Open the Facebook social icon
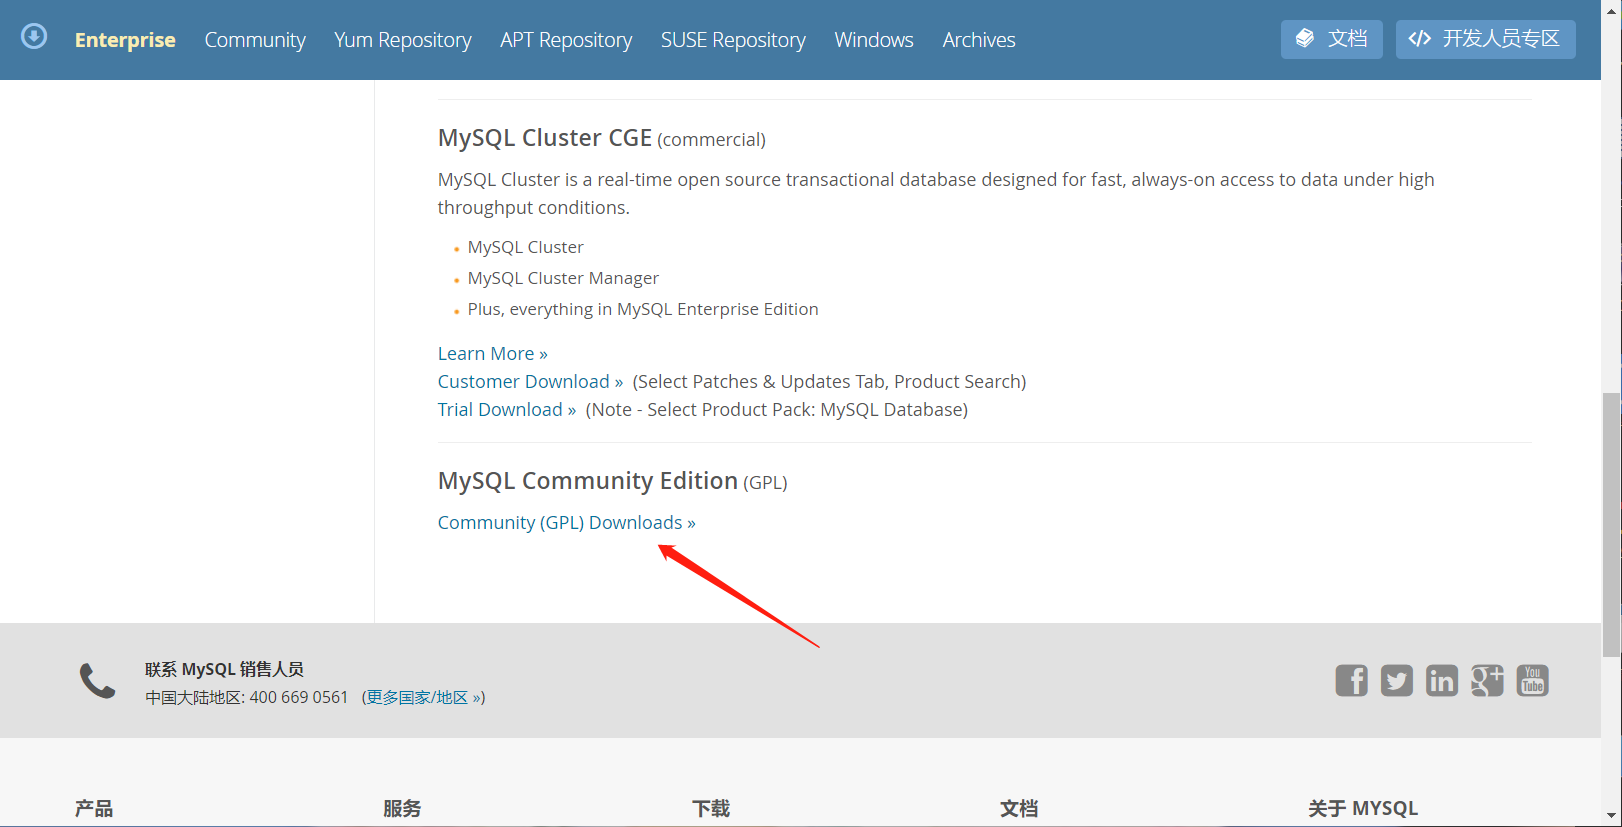1622x827 pixels. click(x=1351, y=680)
